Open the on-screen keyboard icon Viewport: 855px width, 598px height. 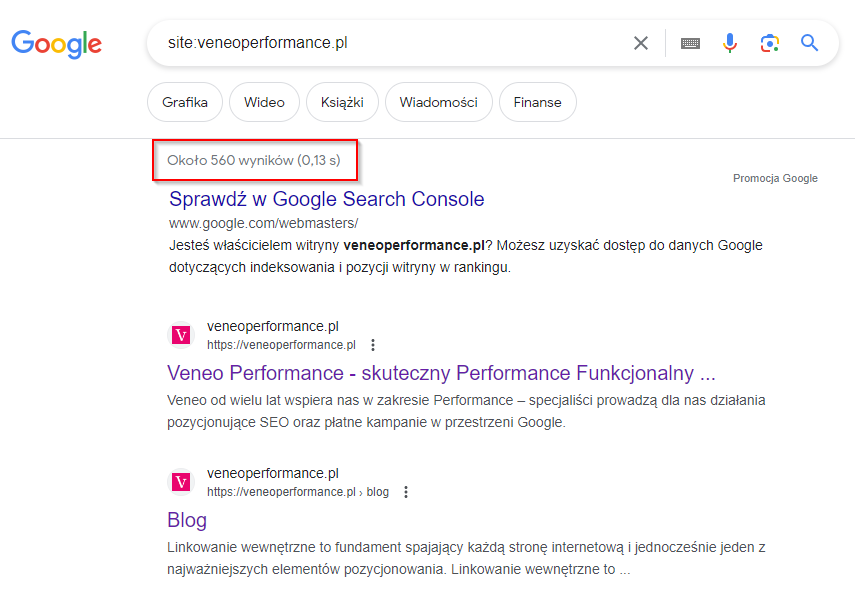point(690,43)
